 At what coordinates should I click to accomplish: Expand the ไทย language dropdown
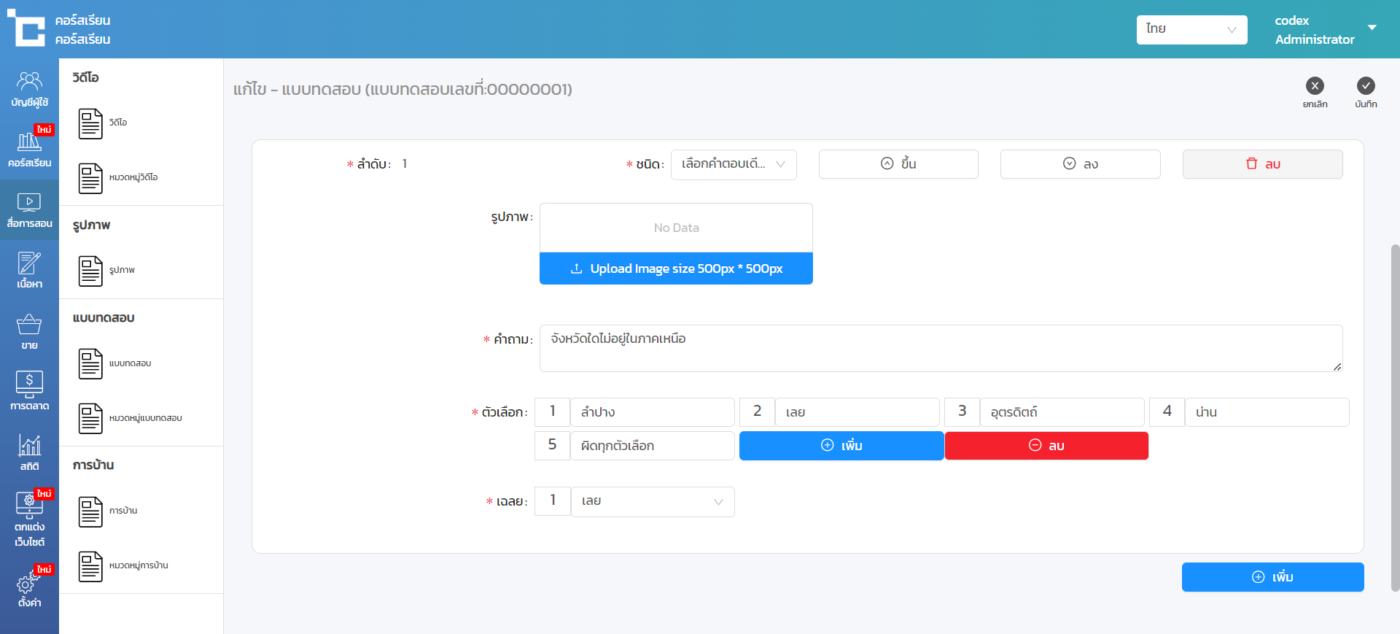pos(1191,30)
